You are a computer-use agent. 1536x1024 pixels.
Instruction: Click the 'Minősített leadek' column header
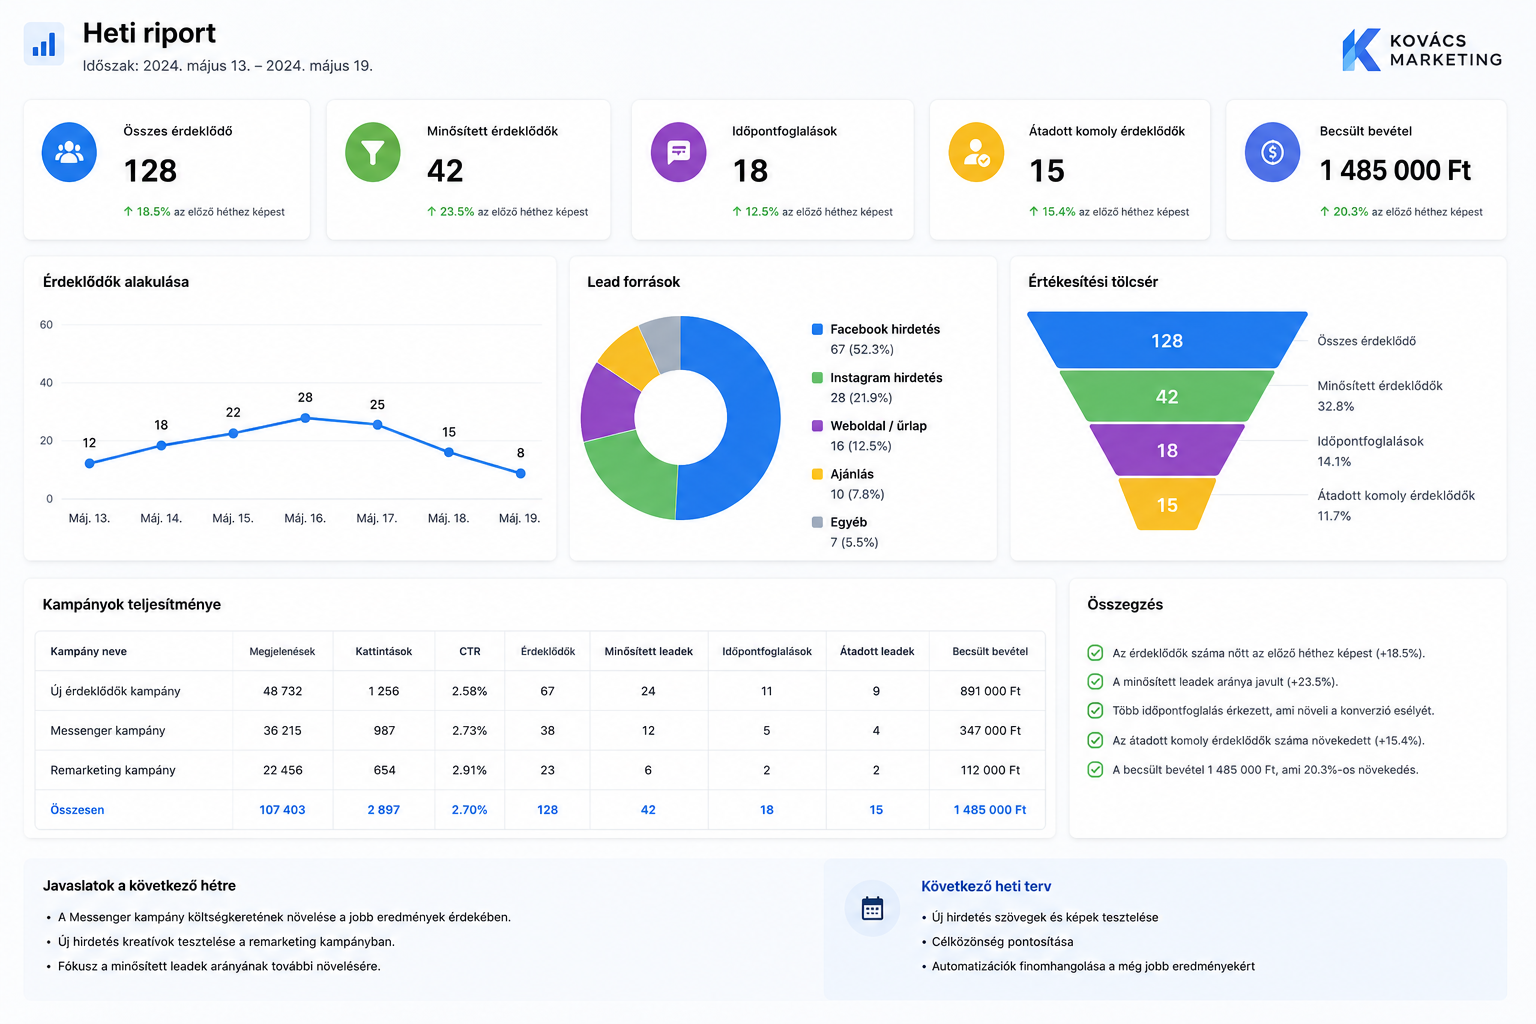click(648, 652)
